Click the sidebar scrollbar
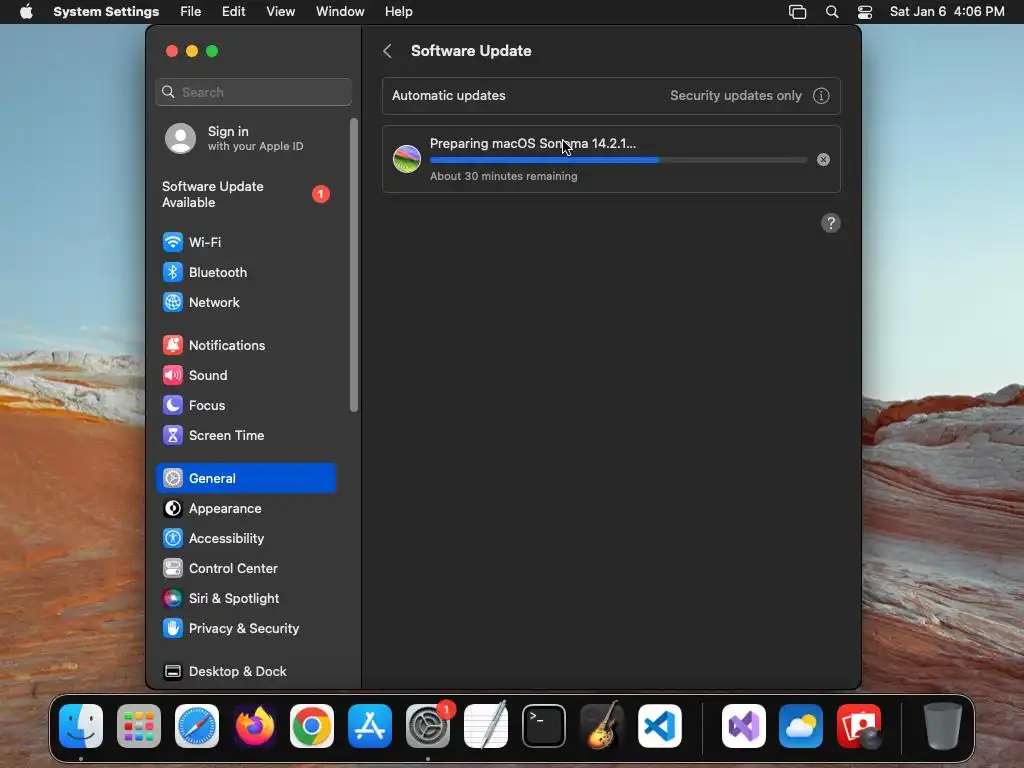Viewport: 1024px width, 768px height. coord(354,265)
